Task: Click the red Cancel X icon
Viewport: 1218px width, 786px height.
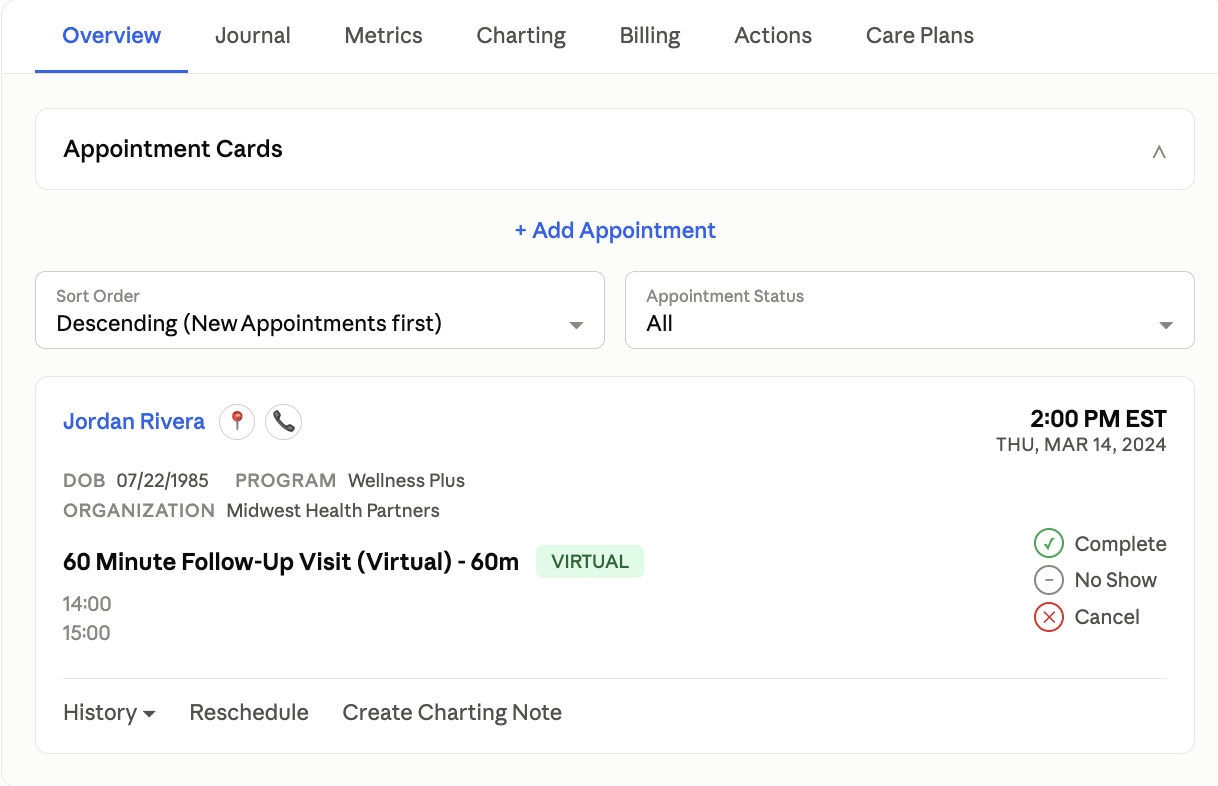Action: click(x=1048, y=617)
